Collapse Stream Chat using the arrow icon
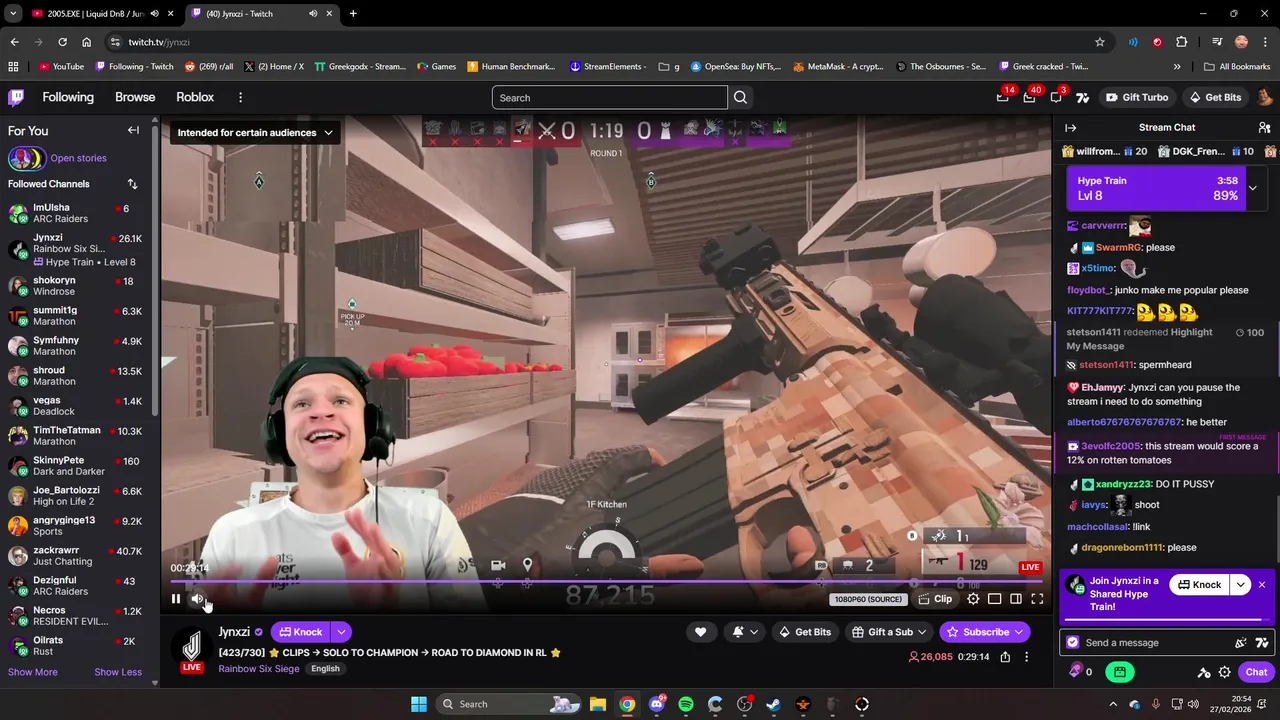The height and width of the screenshot is (720, 1280). 1070,128
